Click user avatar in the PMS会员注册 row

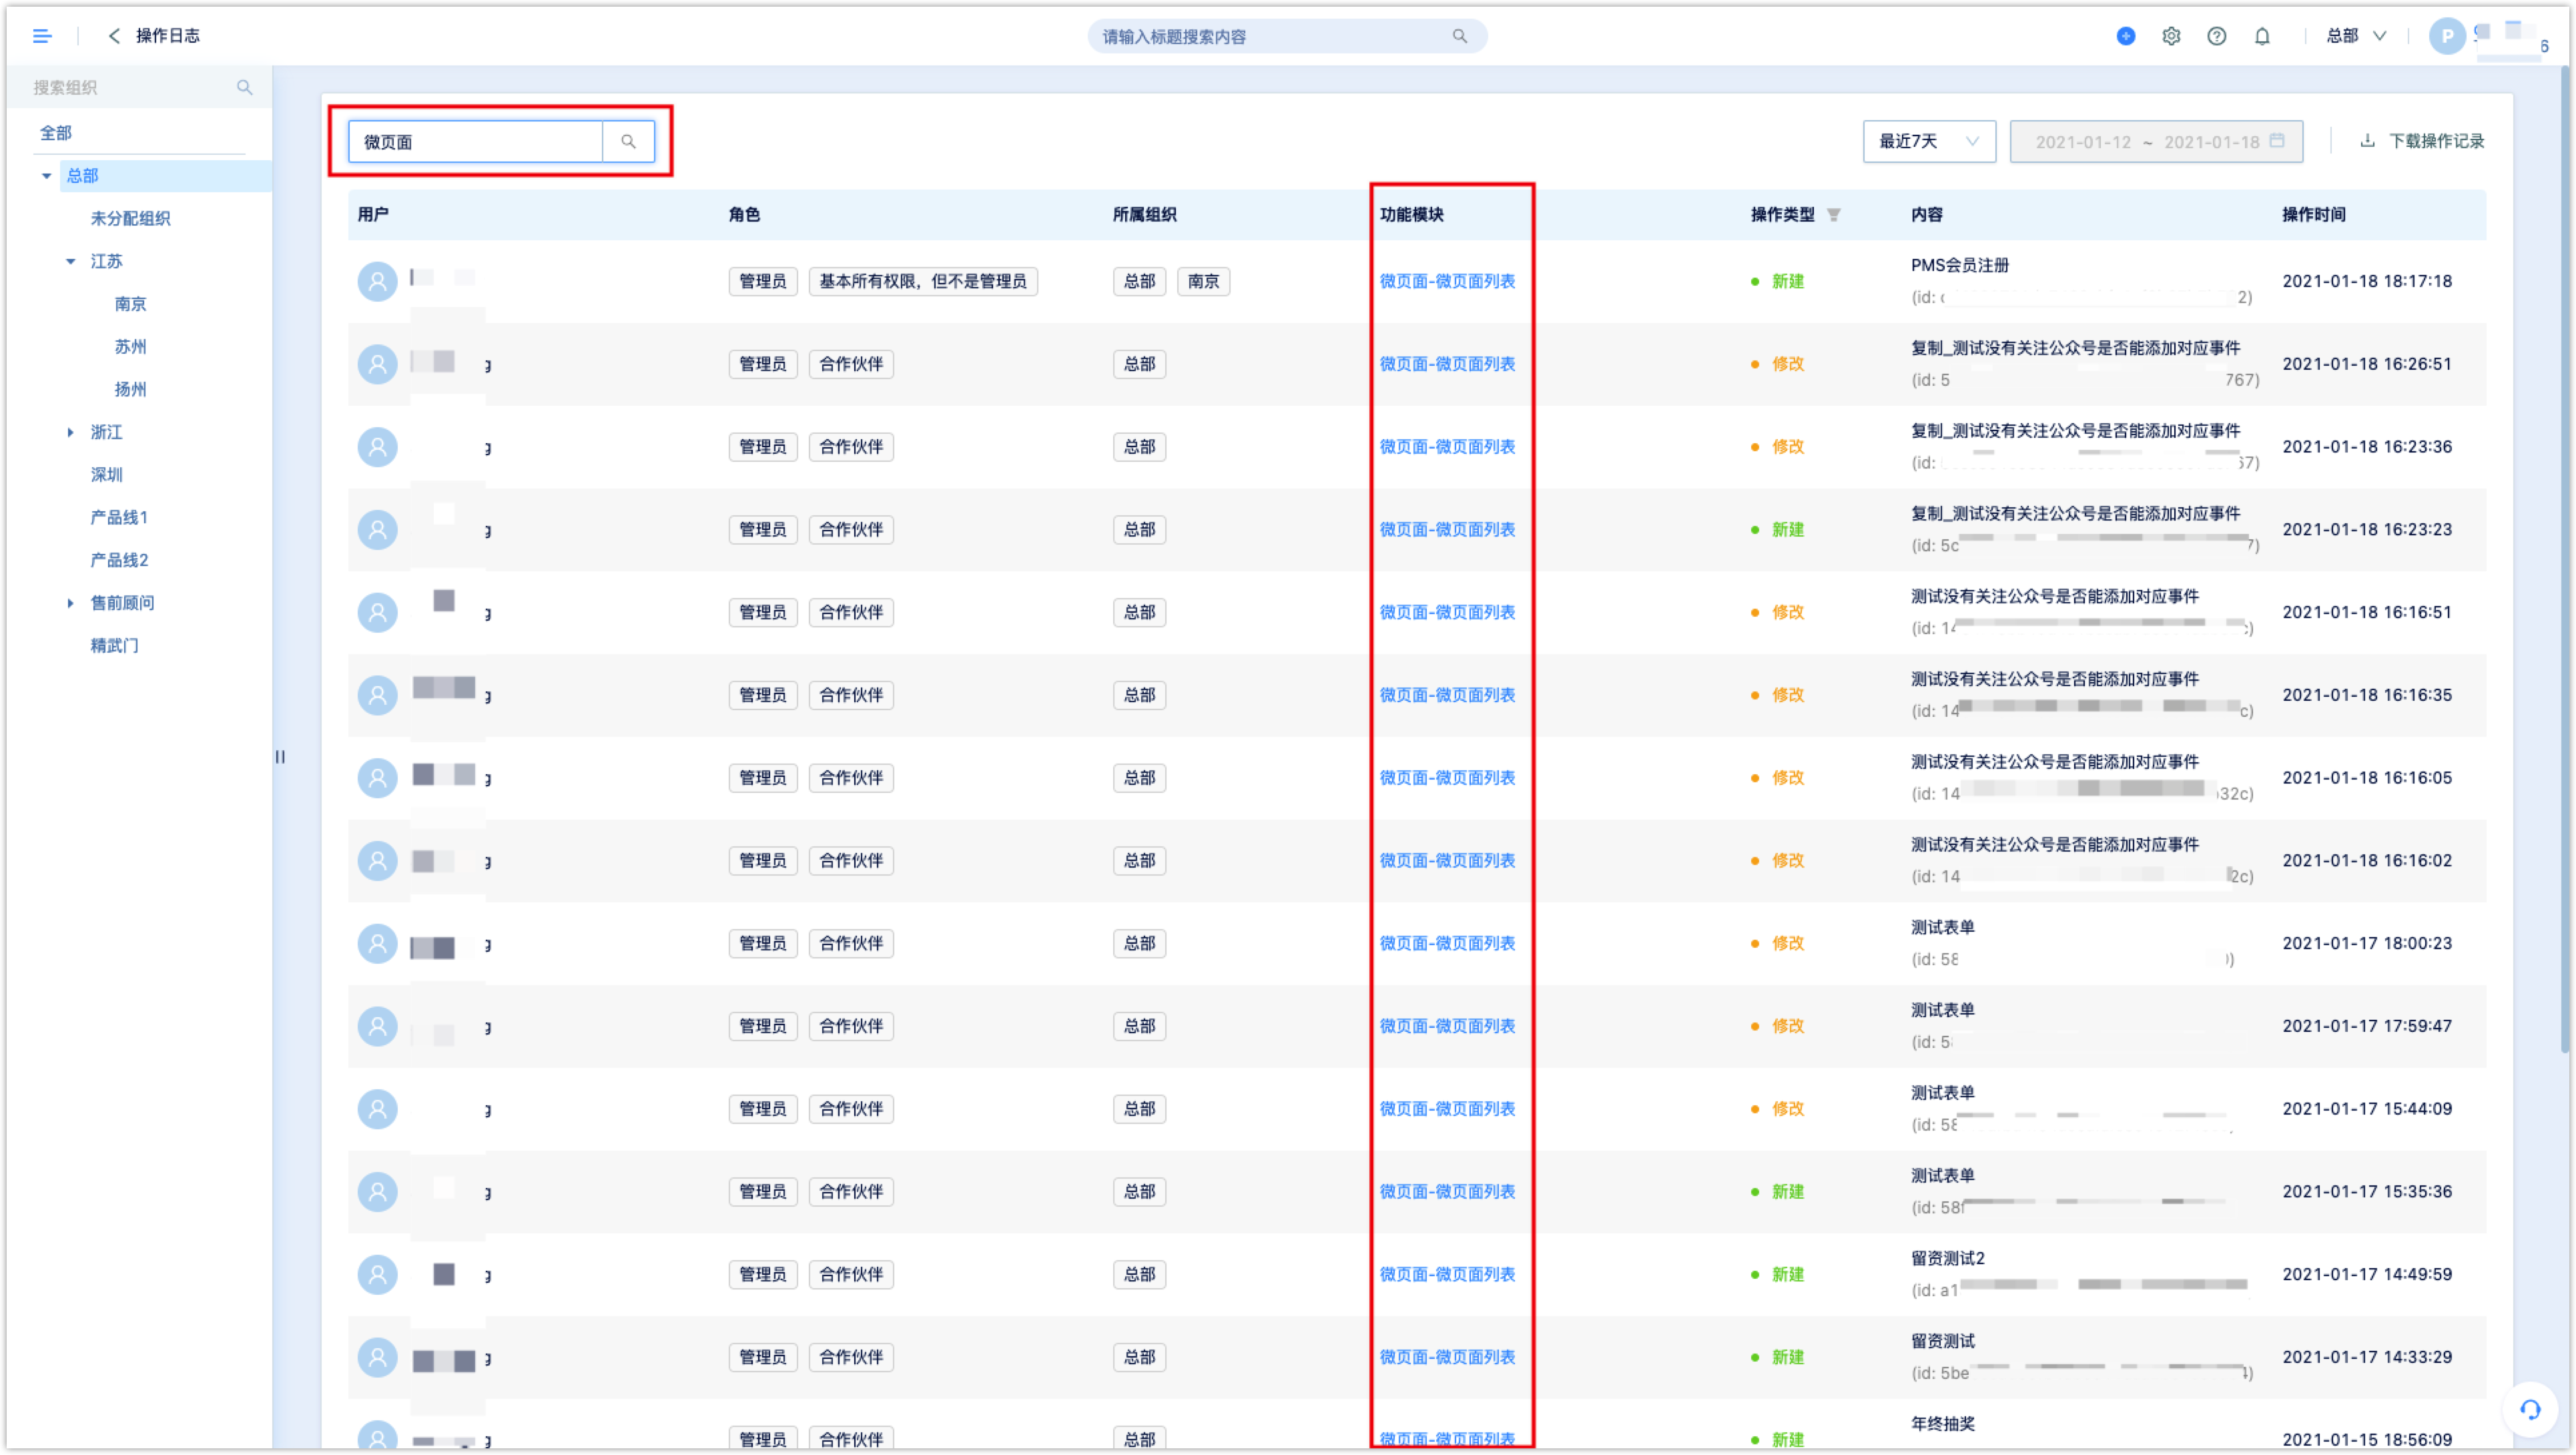tap(377, 281)
